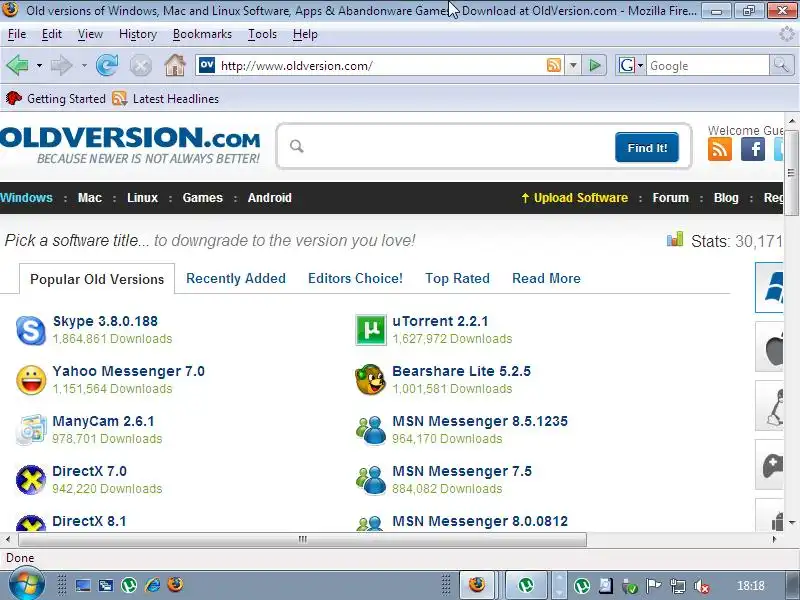This screenshot has height=600, width=800.
Task: Click the Bearshare bear icon
Action: click(370, 380)
